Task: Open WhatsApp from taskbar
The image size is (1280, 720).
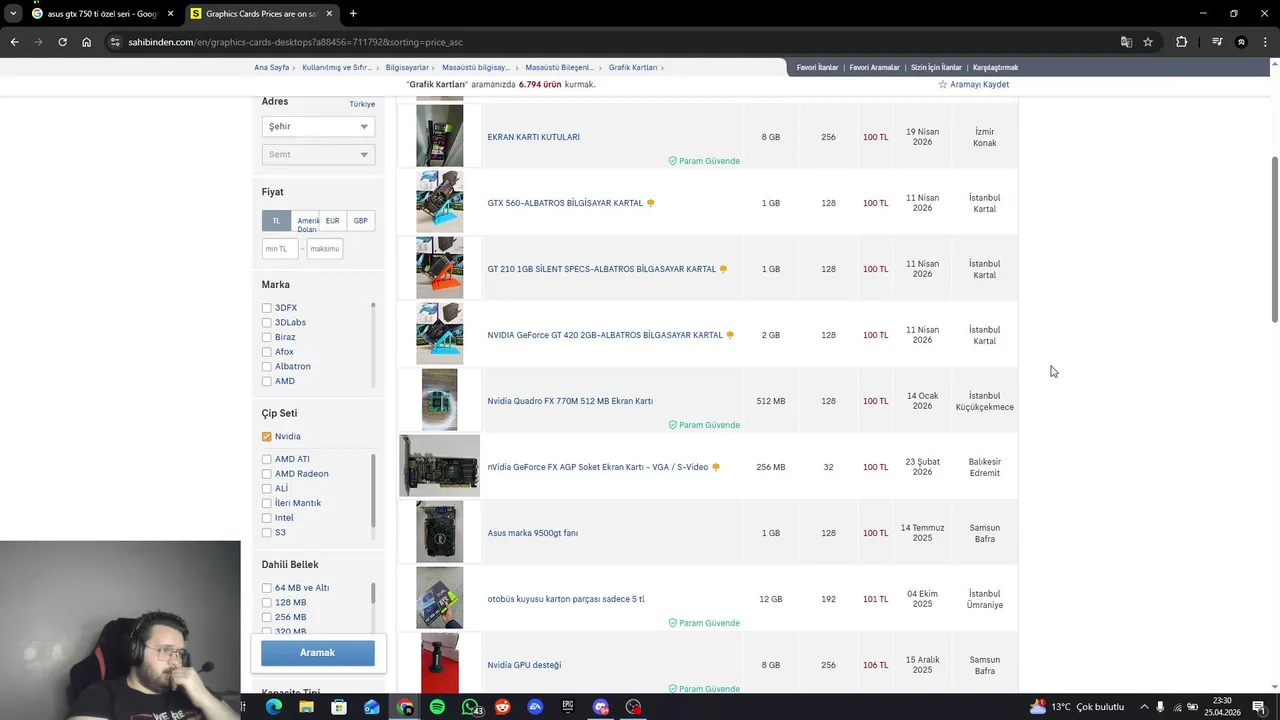Action: click(470, 707)
